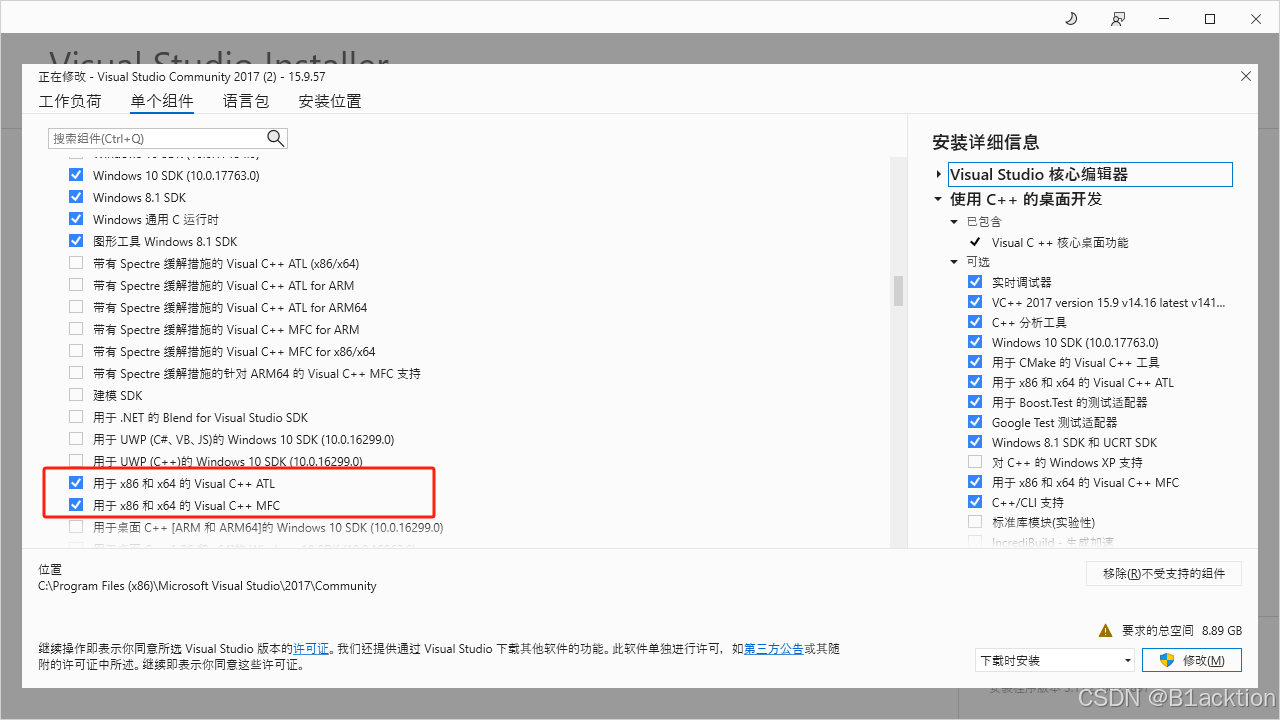Uncheck C++ 分析工具 option

tap(975, 322)
